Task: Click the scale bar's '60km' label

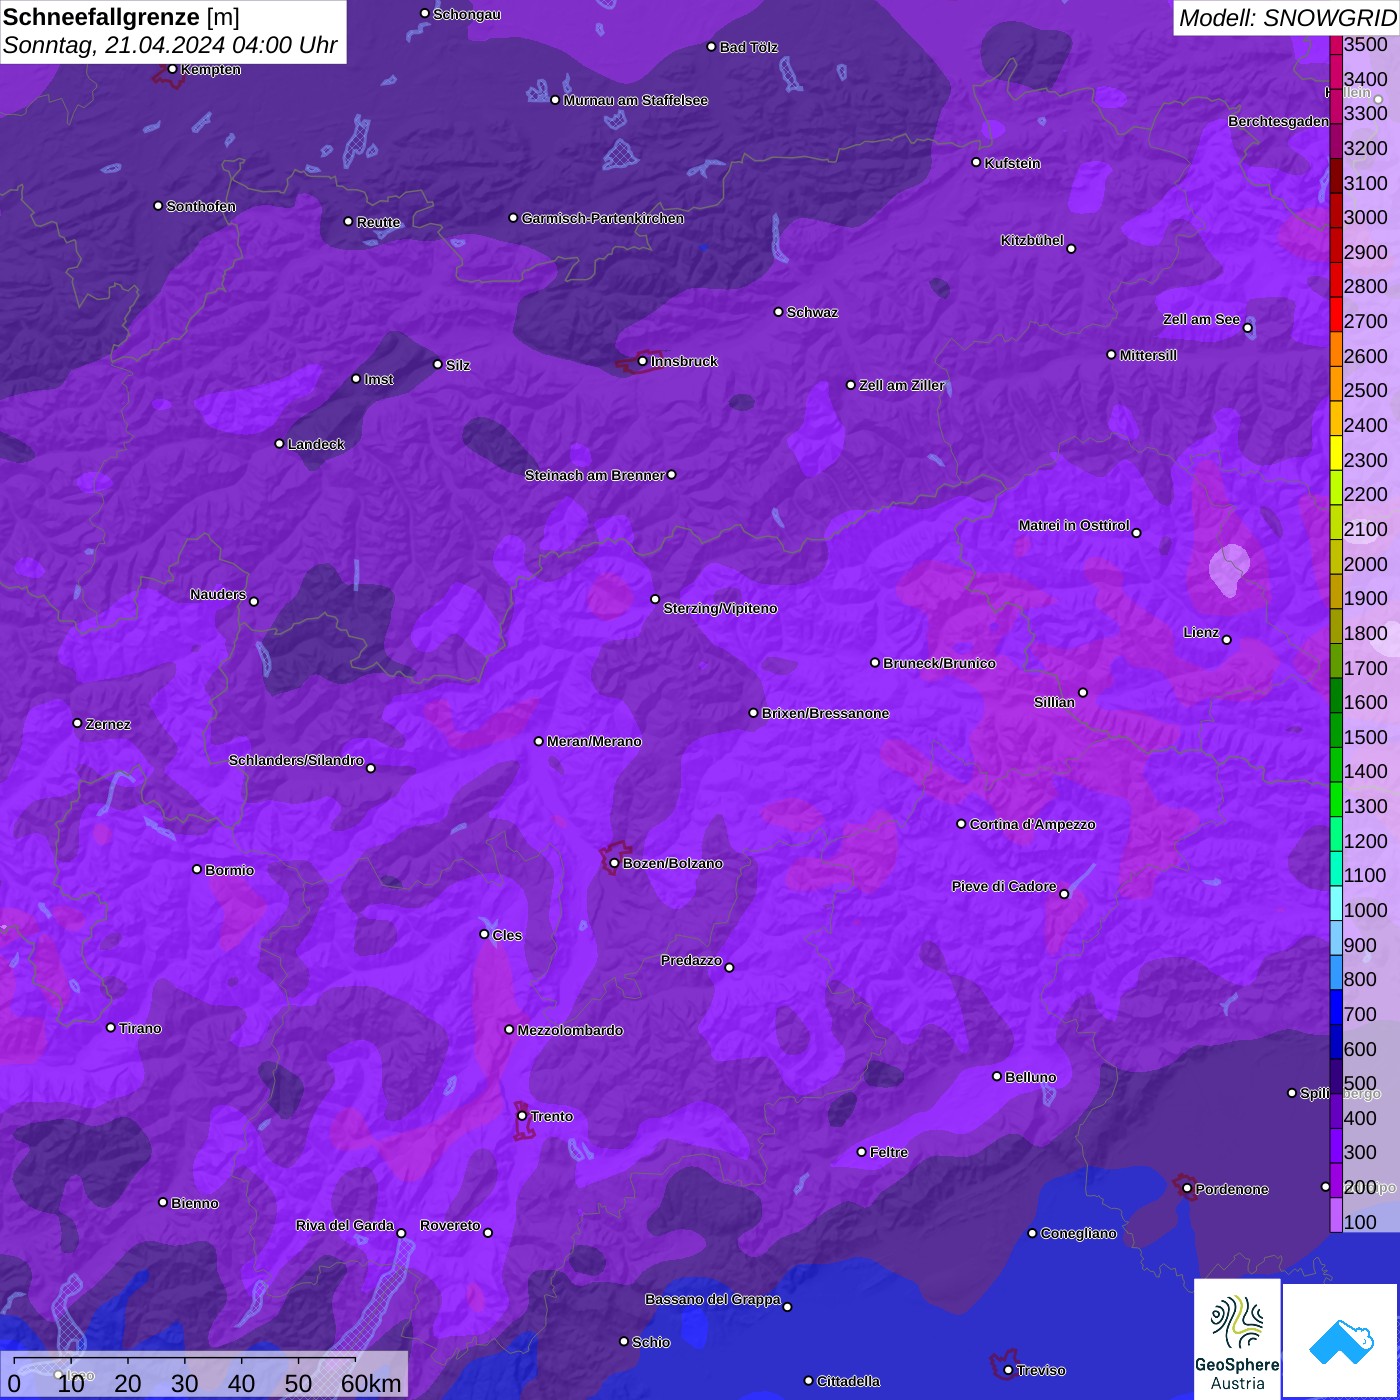Action: pyautogui.click(x=371, y=1383)
